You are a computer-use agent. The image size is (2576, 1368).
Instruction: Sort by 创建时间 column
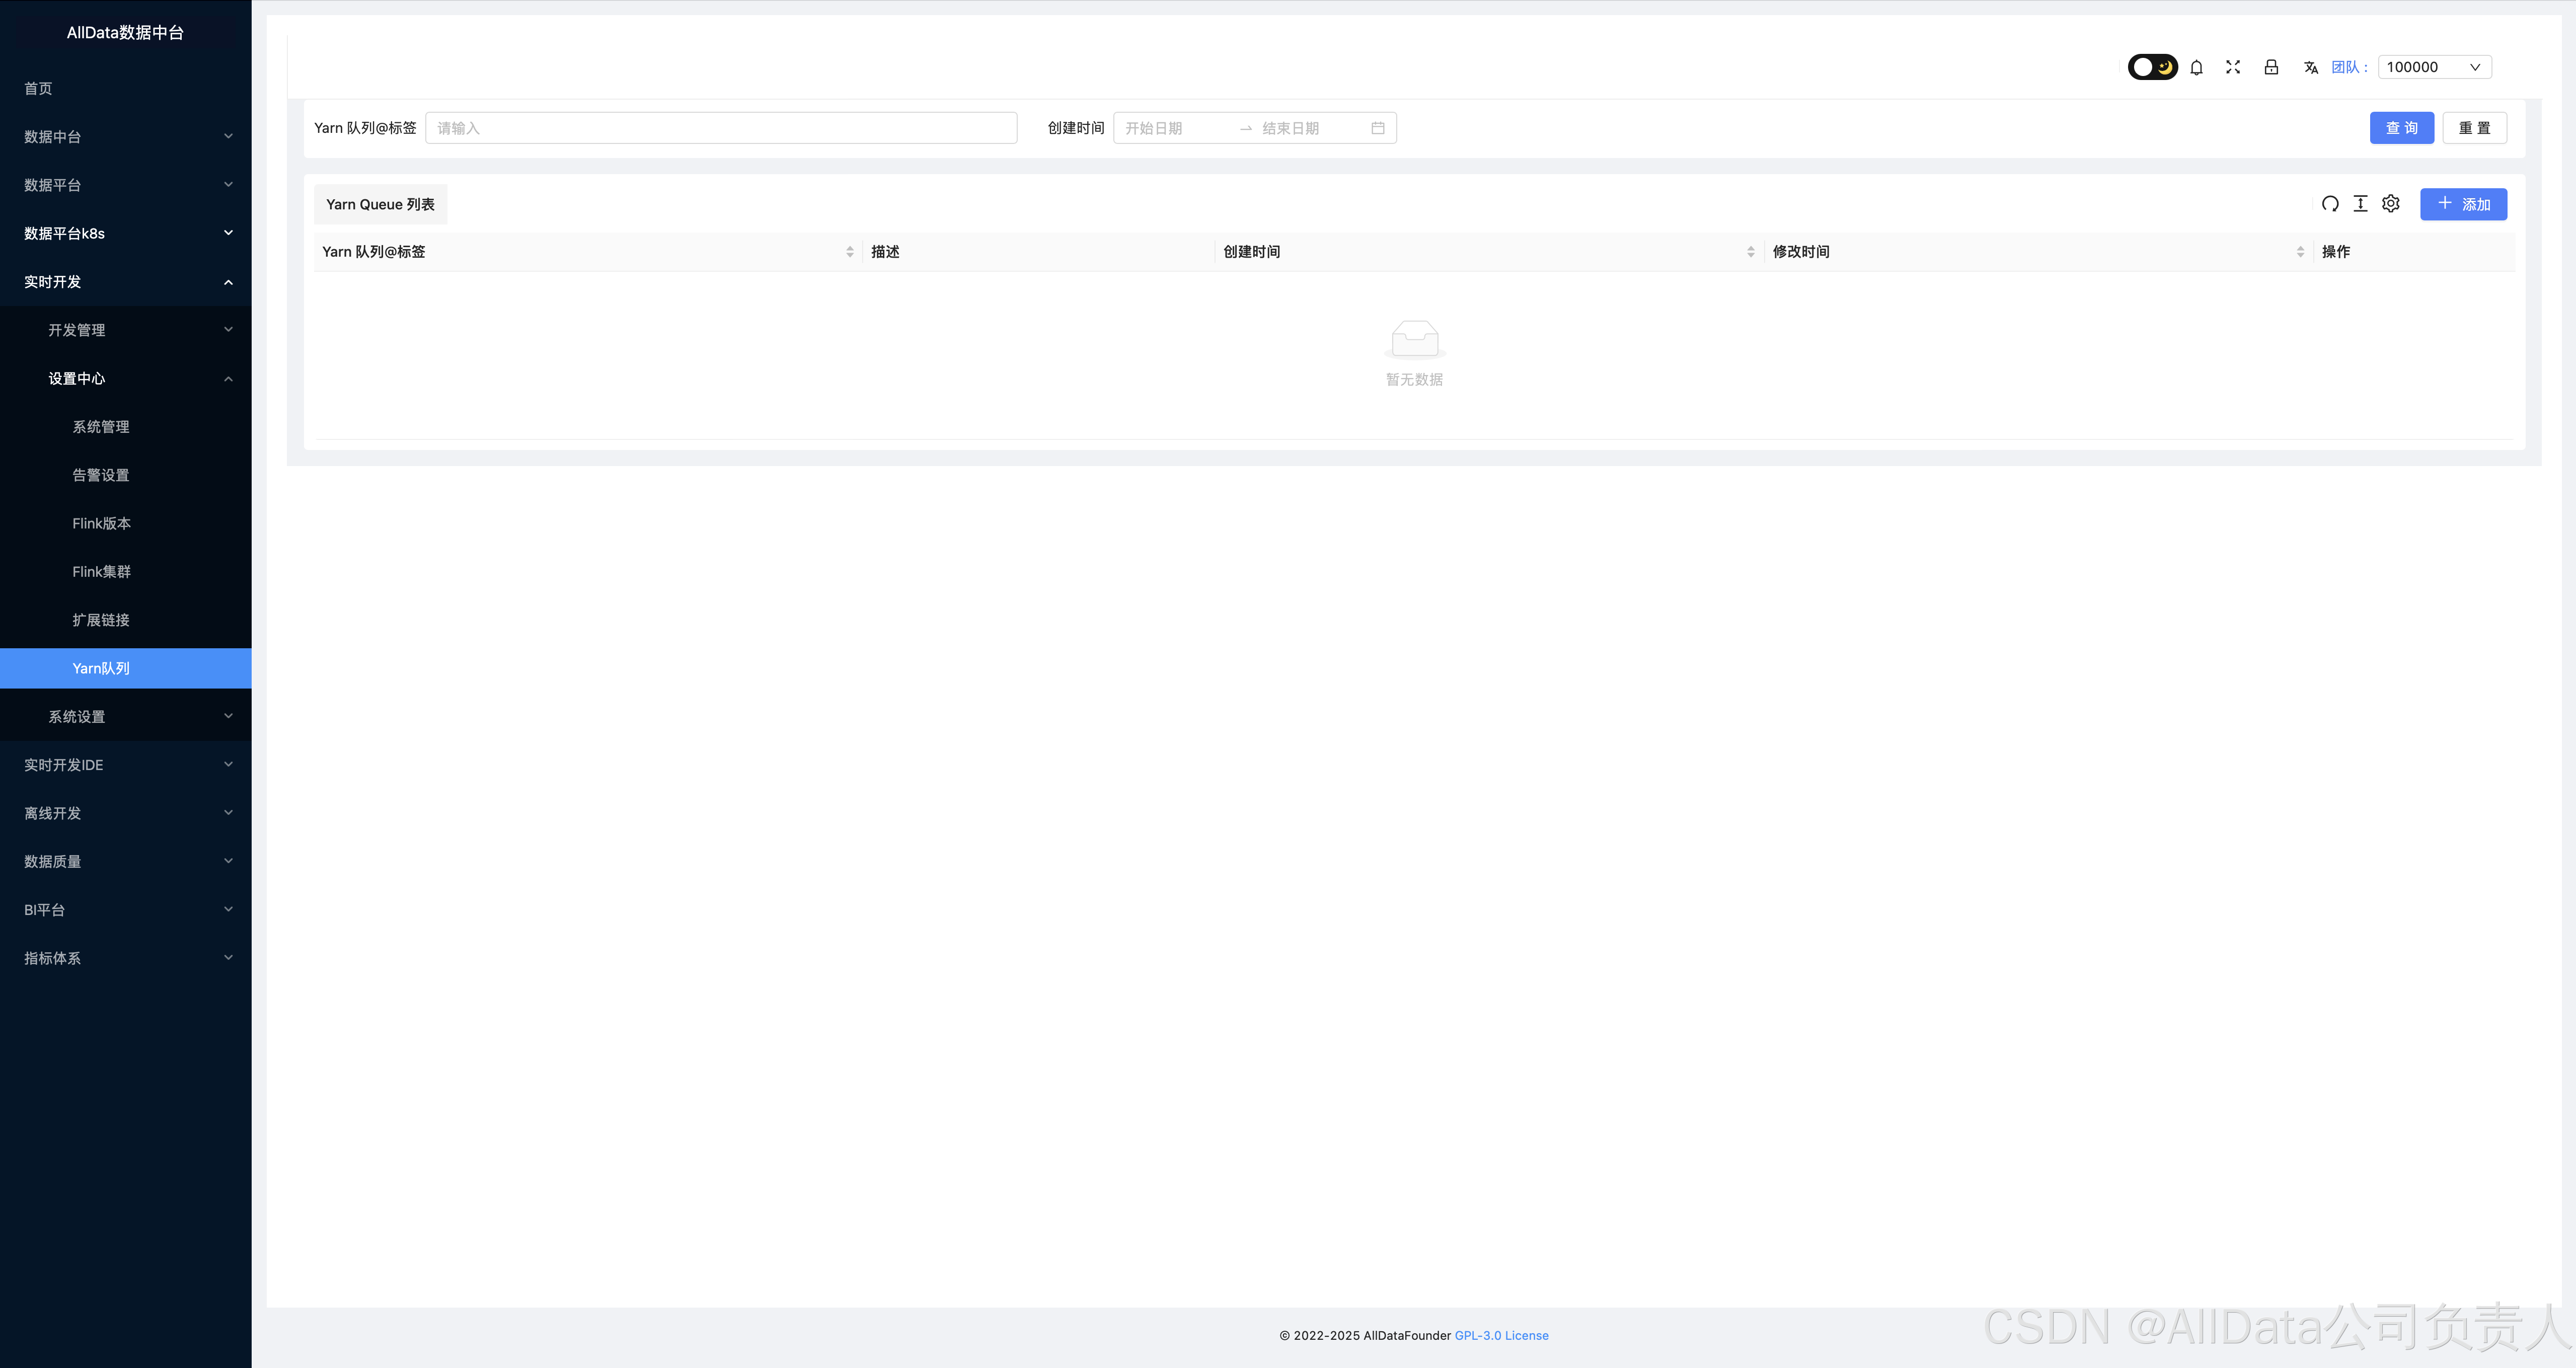(x=1750, y=252)
